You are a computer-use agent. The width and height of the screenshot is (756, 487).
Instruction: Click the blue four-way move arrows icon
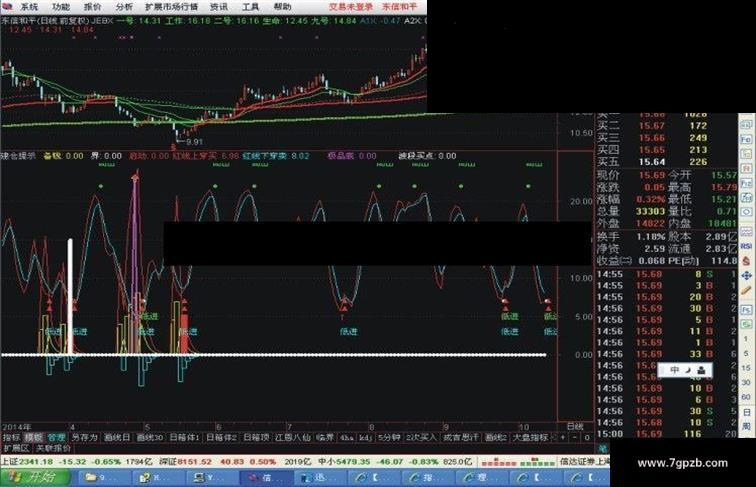[745, 276]
